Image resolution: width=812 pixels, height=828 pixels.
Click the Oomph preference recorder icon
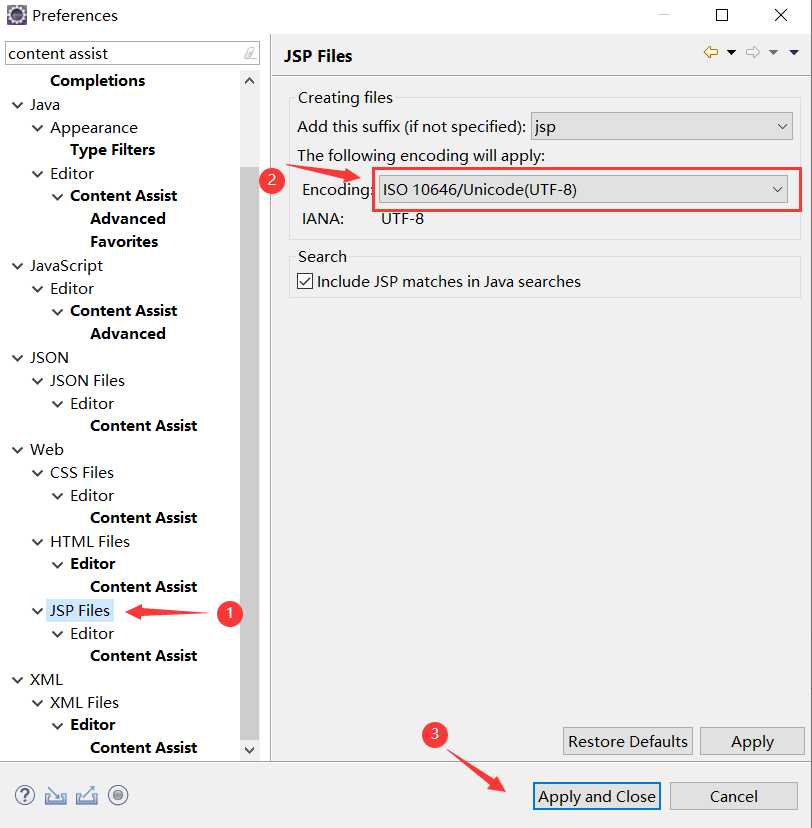tap(118, 795)
